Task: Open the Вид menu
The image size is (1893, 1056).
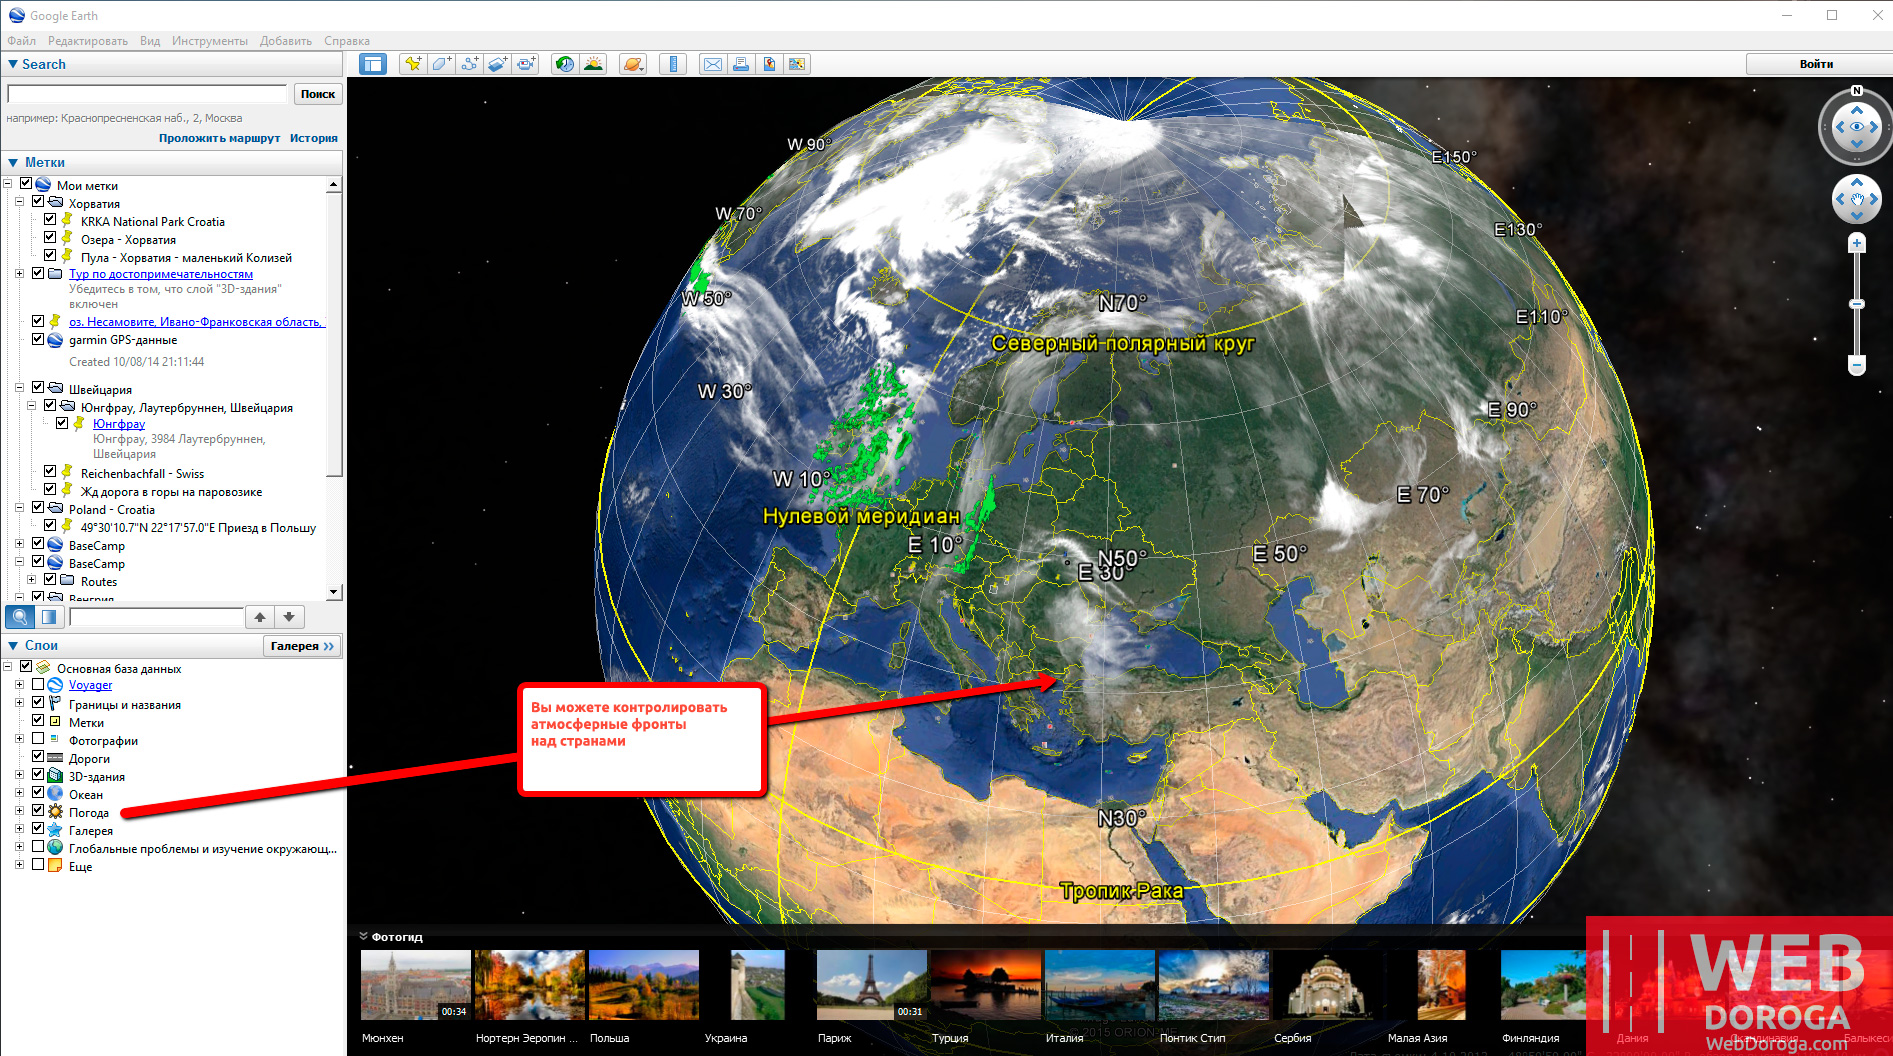Action: coord(150,41)
